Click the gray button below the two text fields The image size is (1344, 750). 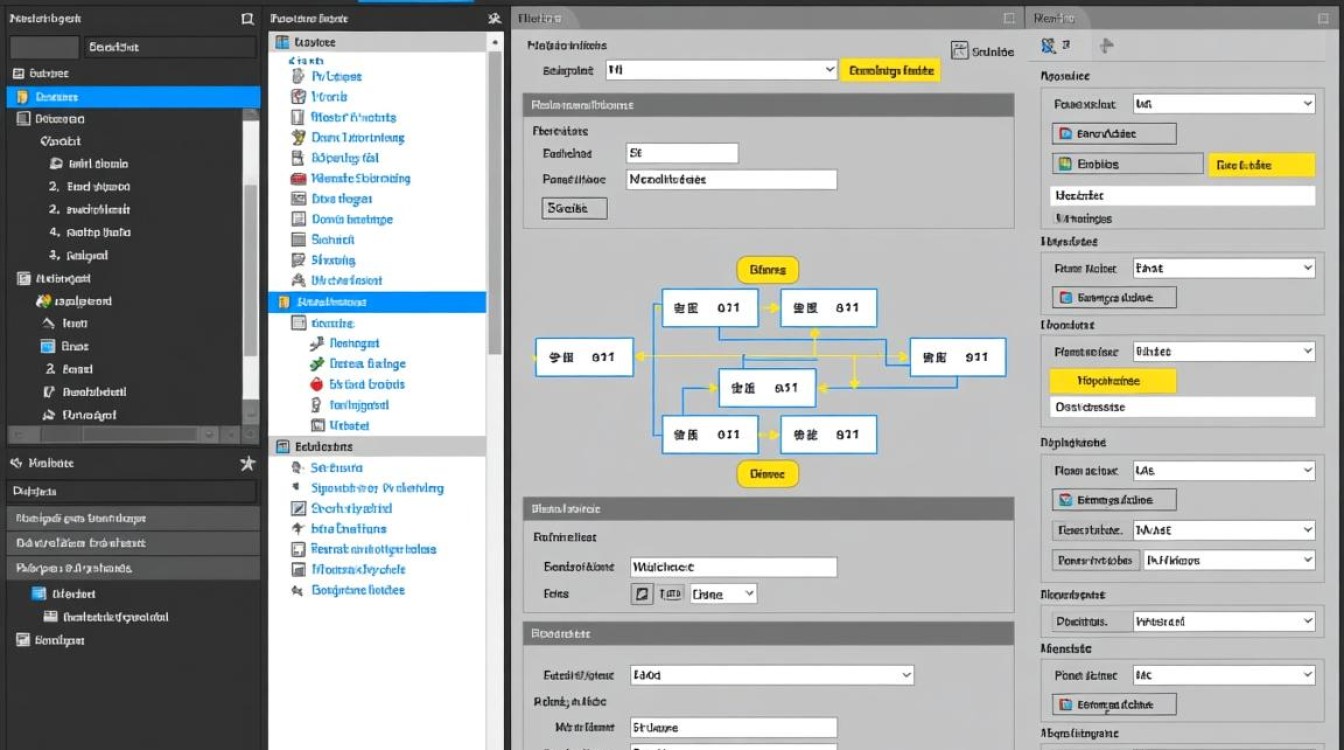point(574,208)
